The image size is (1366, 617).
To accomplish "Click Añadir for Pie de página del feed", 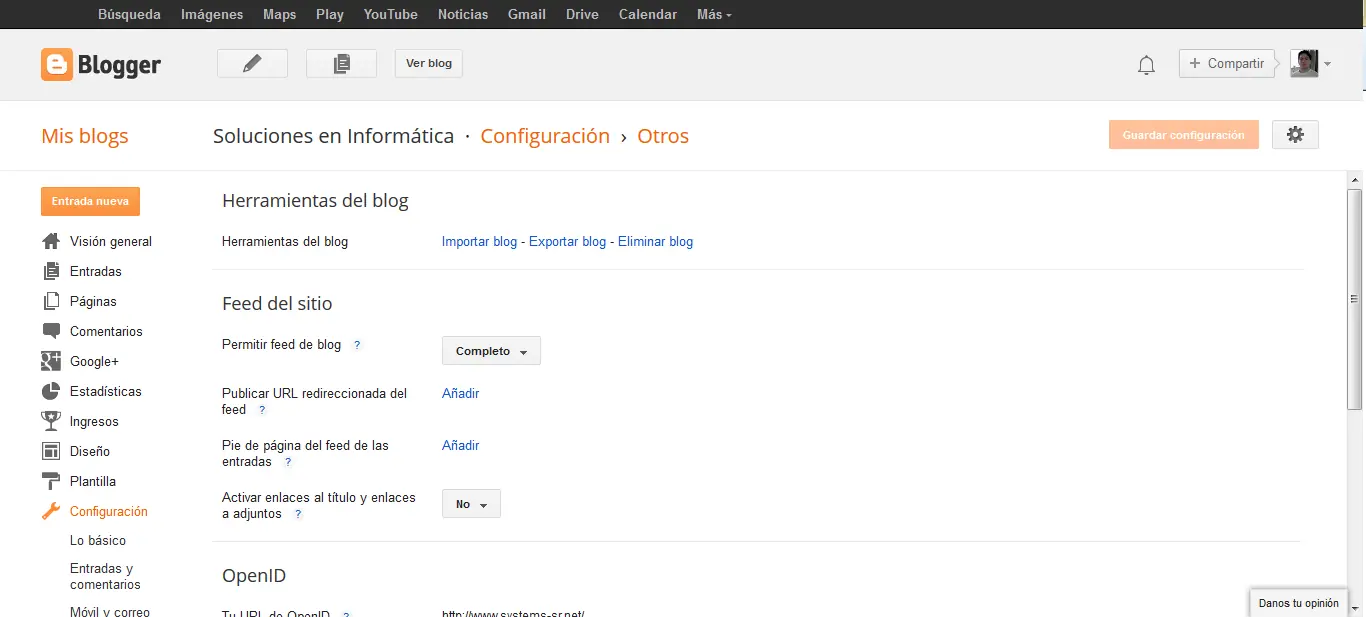I will point(461,445).
